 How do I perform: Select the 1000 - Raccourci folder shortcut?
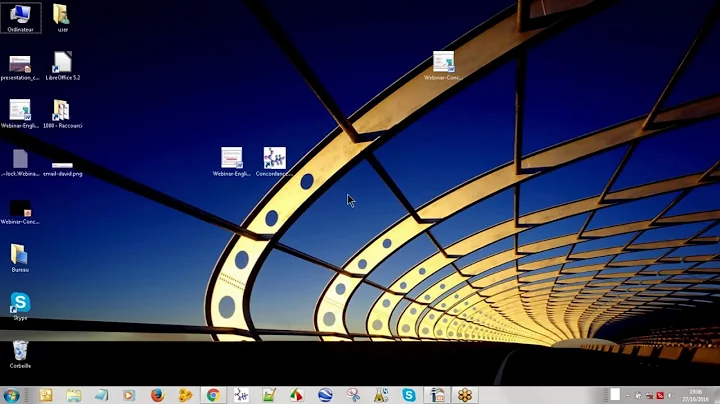(x=62, y=114)
